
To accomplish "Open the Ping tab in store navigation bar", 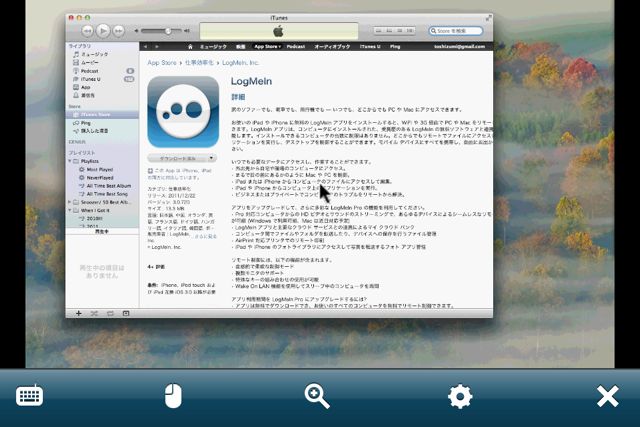I will (x=395, y=47).
